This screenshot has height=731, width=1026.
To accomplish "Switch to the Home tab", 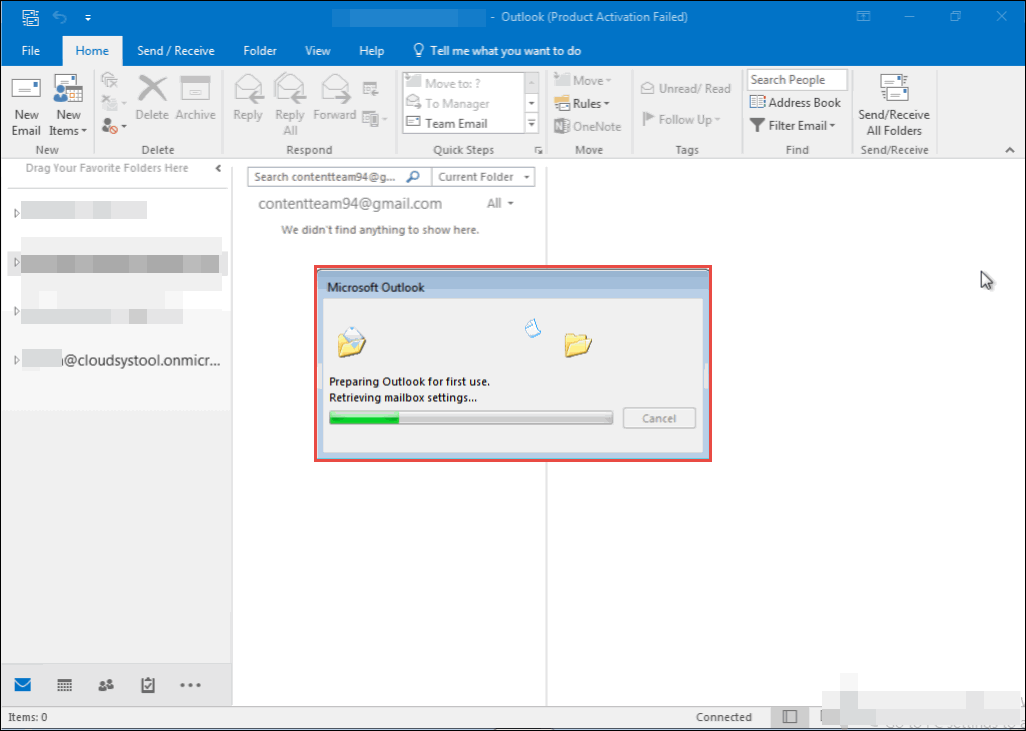I will click(x=92, y=51).
